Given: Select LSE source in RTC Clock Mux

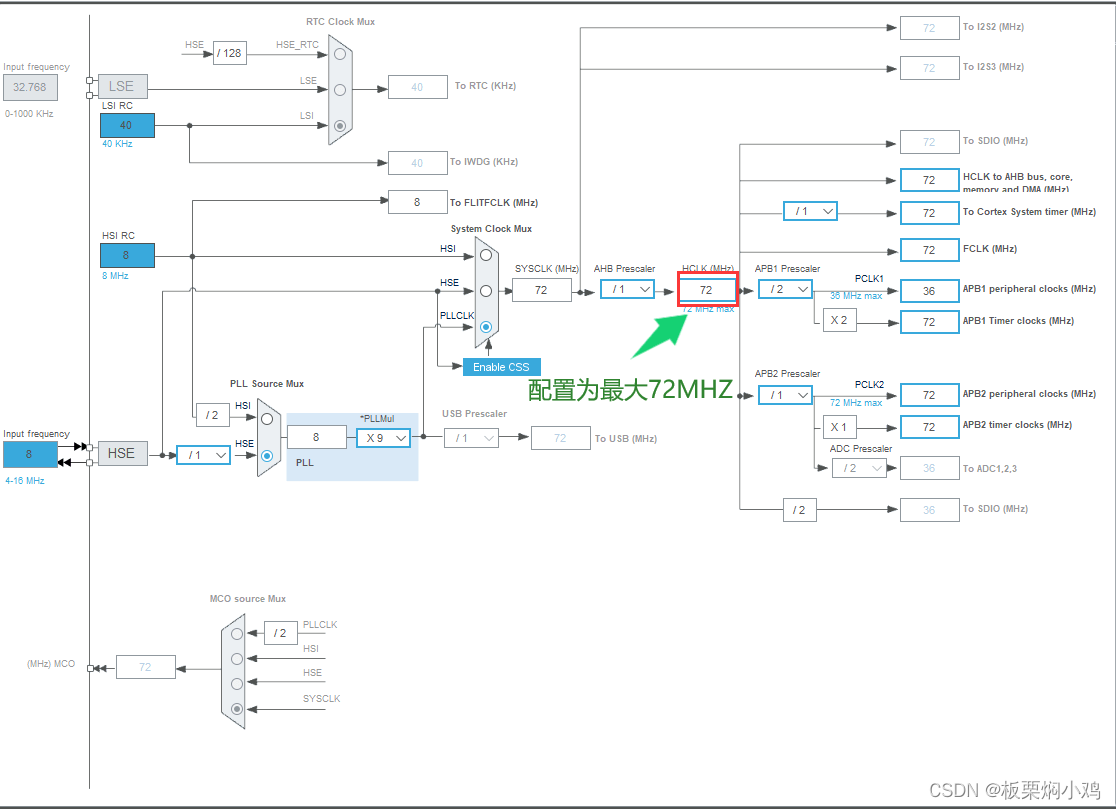Looking at the screenshot, I should pyautogui.click(x=339, y=88).
